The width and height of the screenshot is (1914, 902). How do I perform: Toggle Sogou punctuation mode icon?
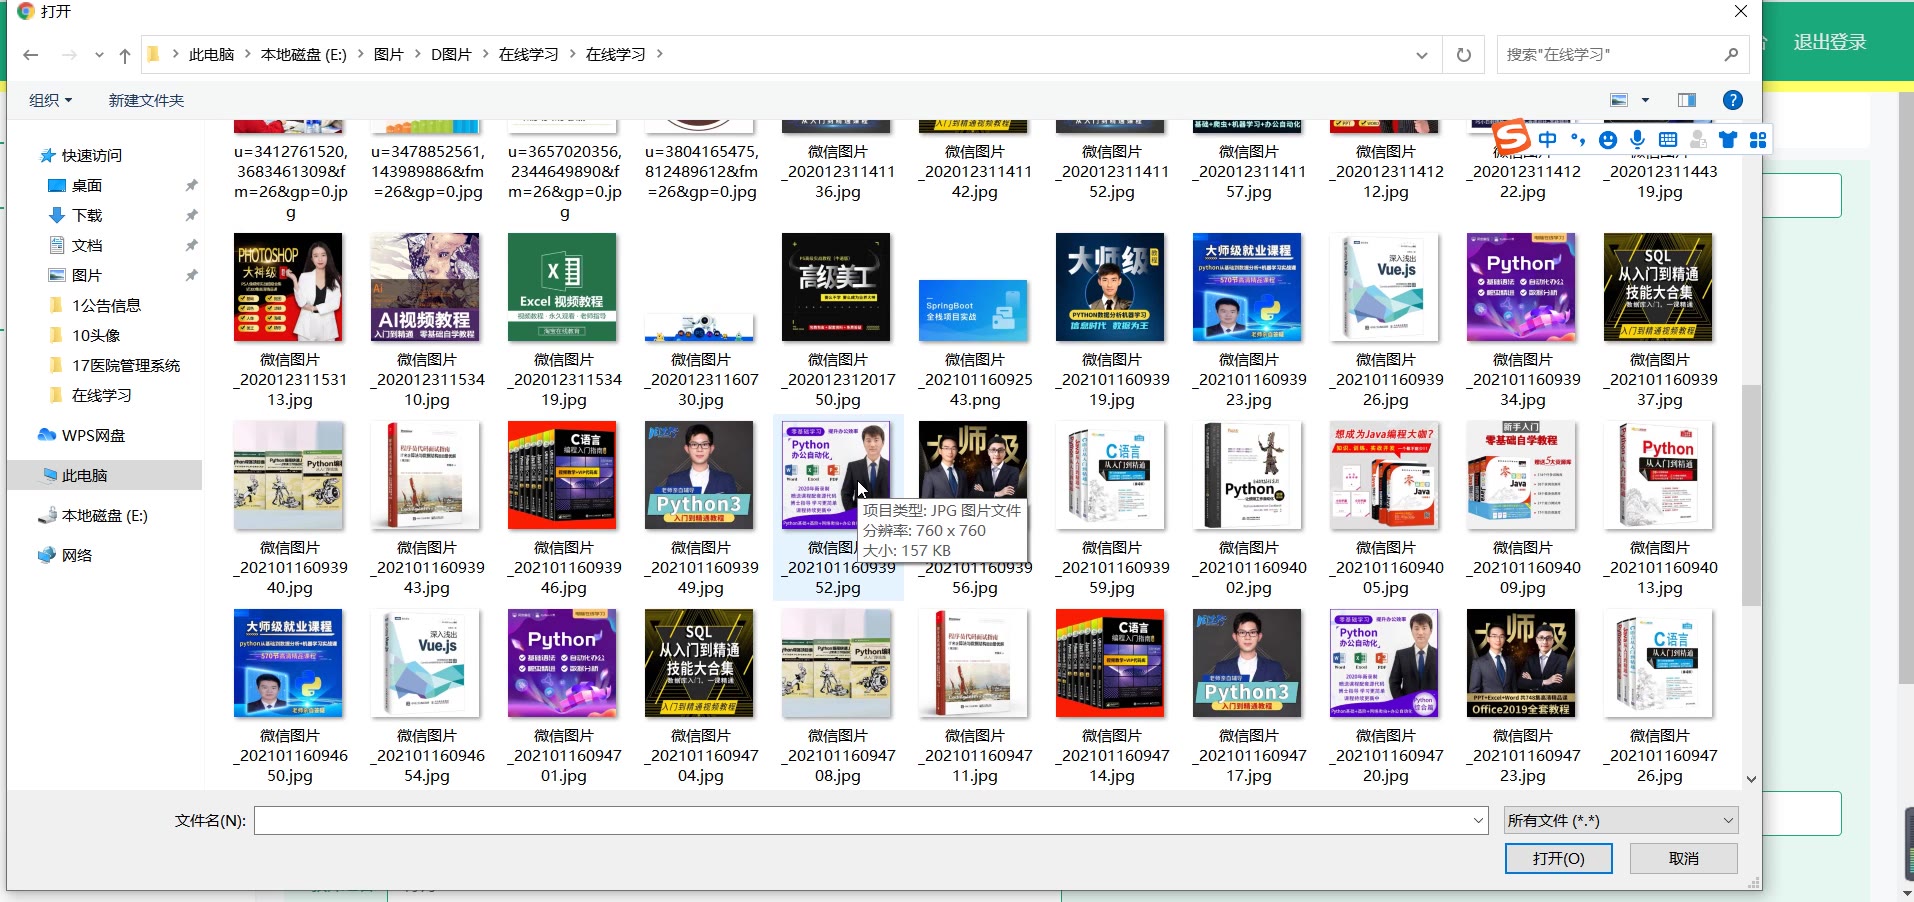pos(1578,140)
